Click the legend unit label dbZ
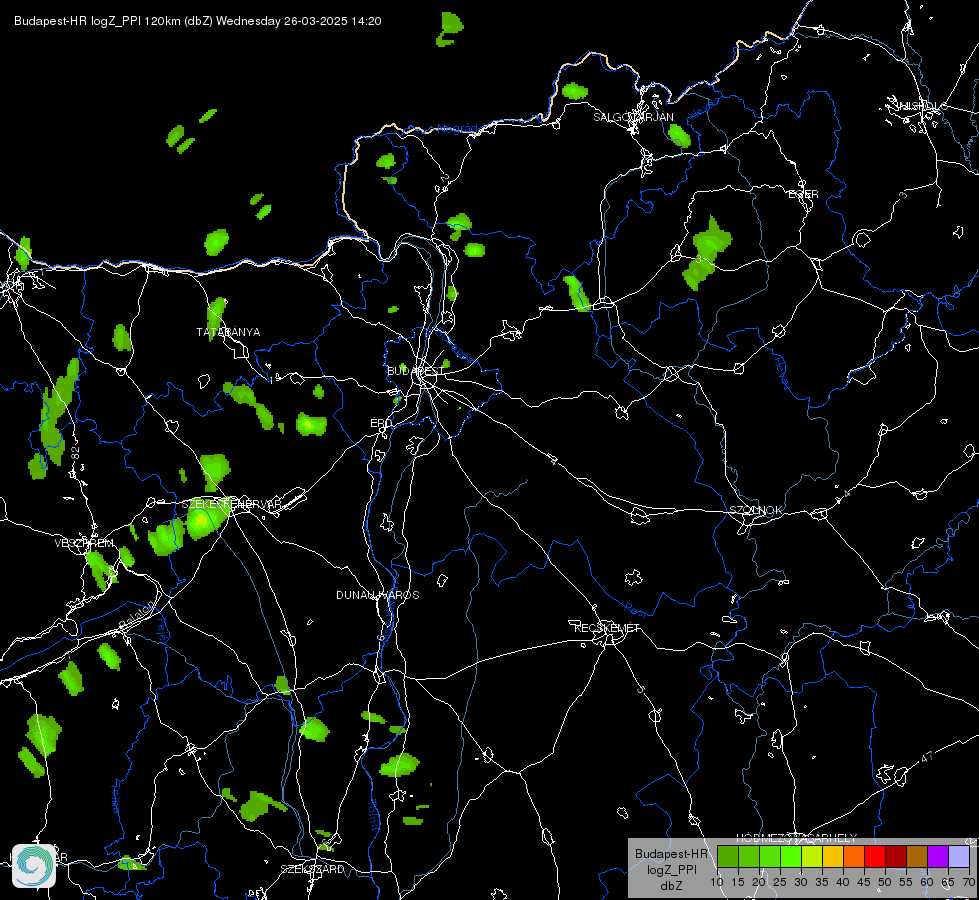Viewport: 979px width, 900px height. 671,886
